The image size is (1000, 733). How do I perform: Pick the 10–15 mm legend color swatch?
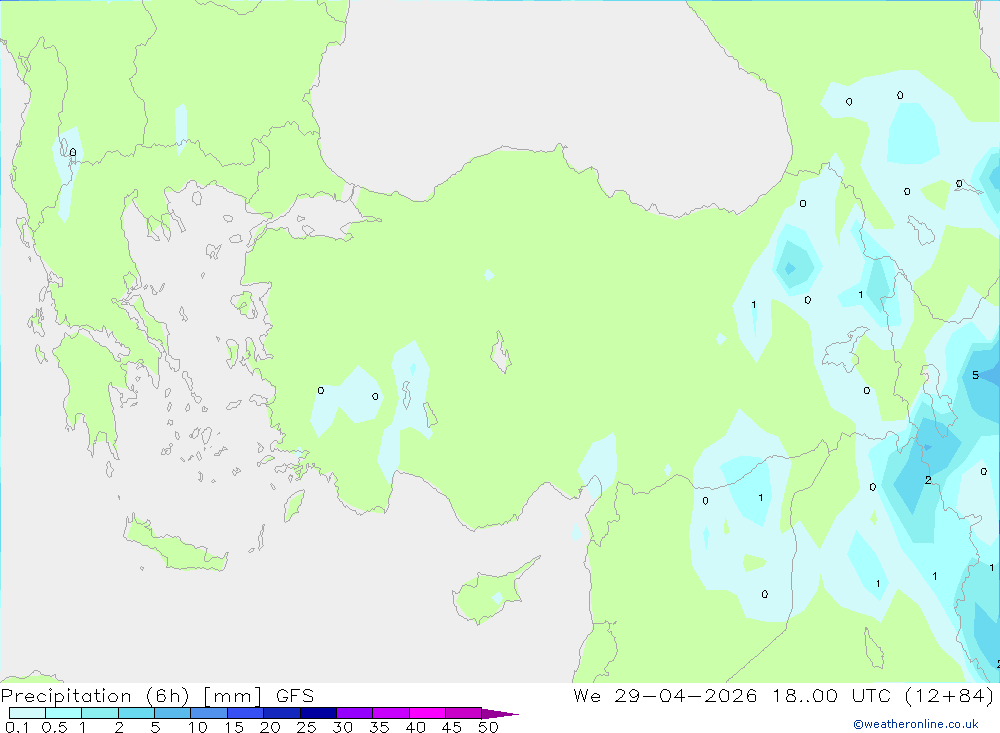tap(209, 713)
